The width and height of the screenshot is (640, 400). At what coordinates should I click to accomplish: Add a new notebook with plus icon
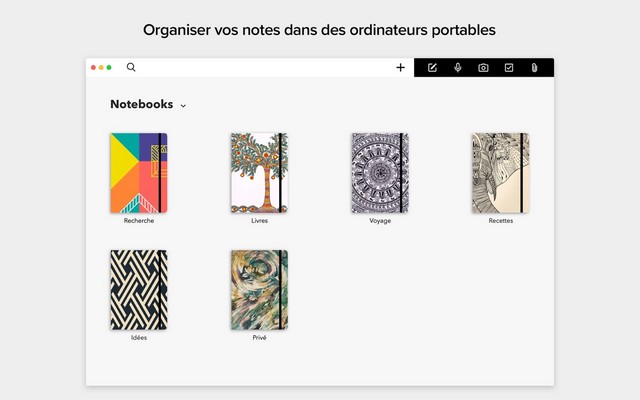pyautogui.click(x=400, y=68)
